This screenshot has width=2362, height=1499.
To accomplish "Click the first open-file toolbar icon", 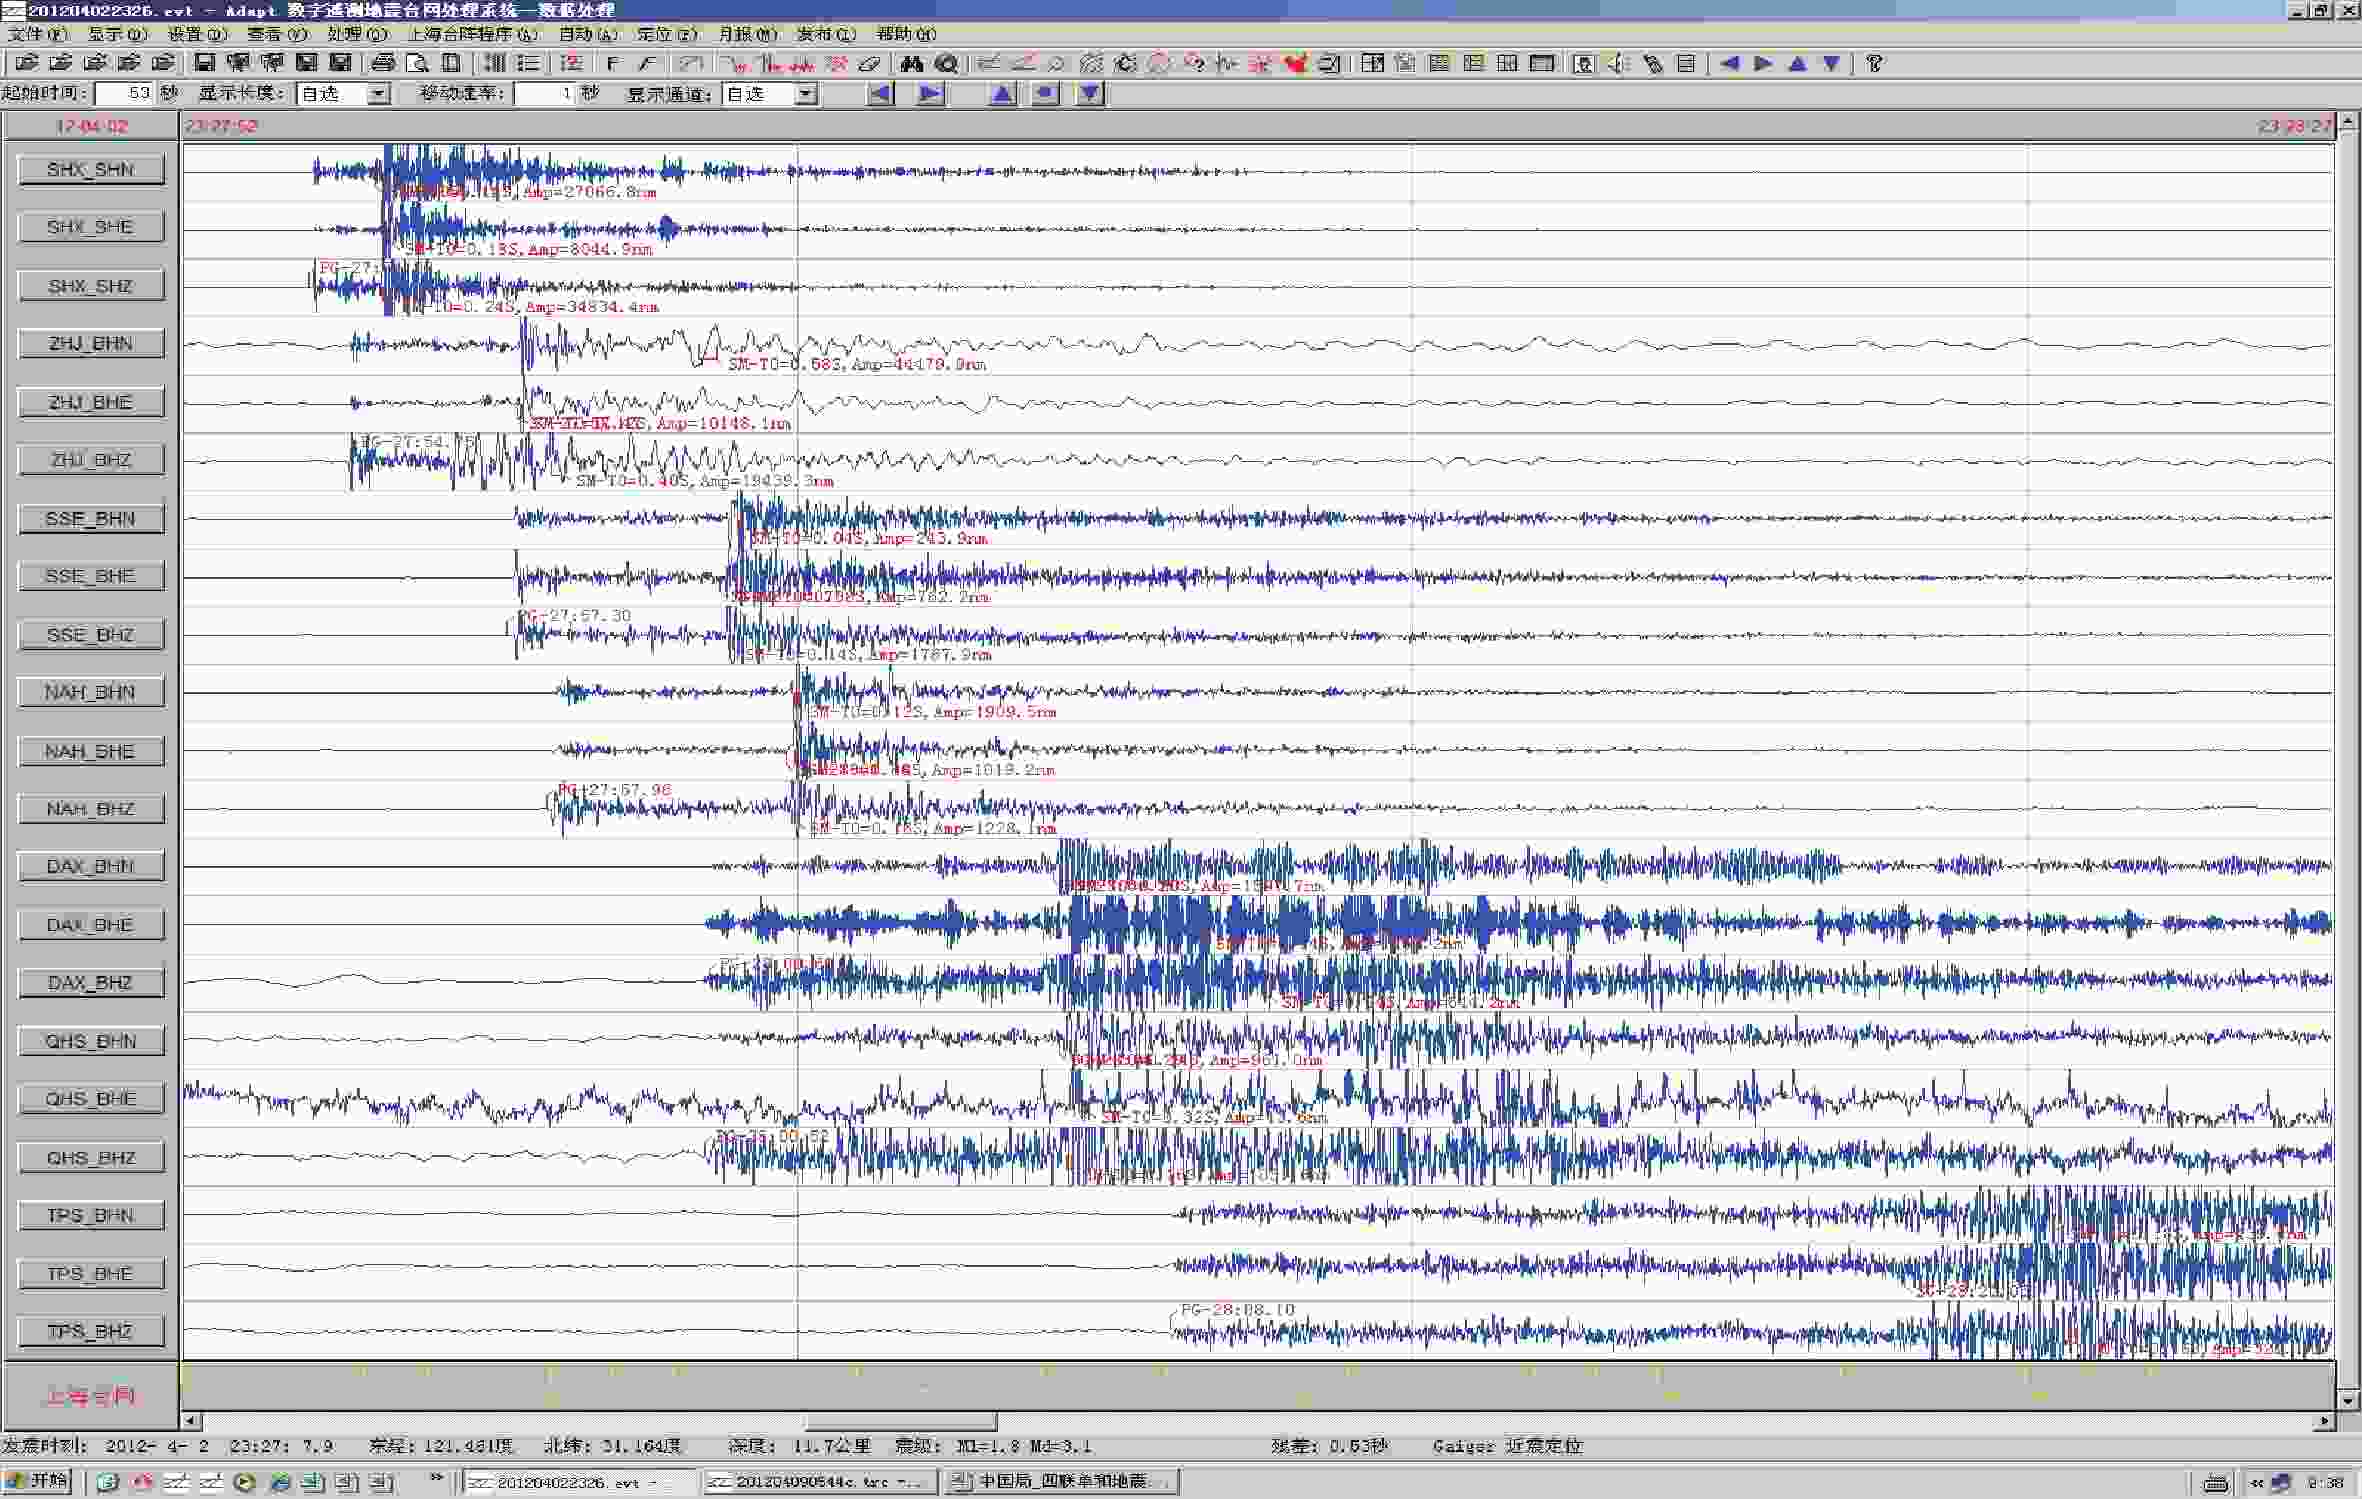I will (x=26, y=63).
